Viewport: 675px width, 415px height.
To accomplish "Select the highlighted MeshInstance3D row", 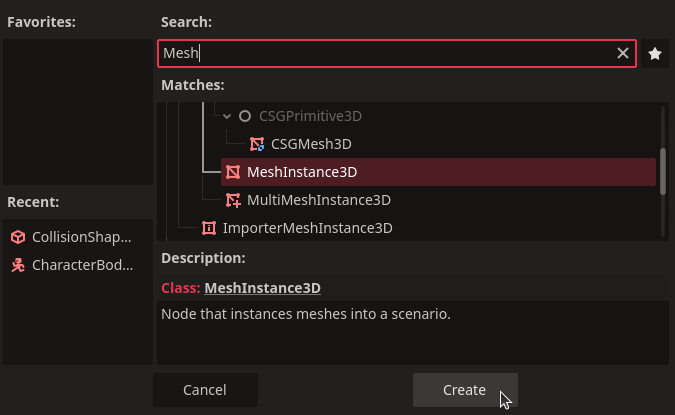I will [x=438, y=172].
